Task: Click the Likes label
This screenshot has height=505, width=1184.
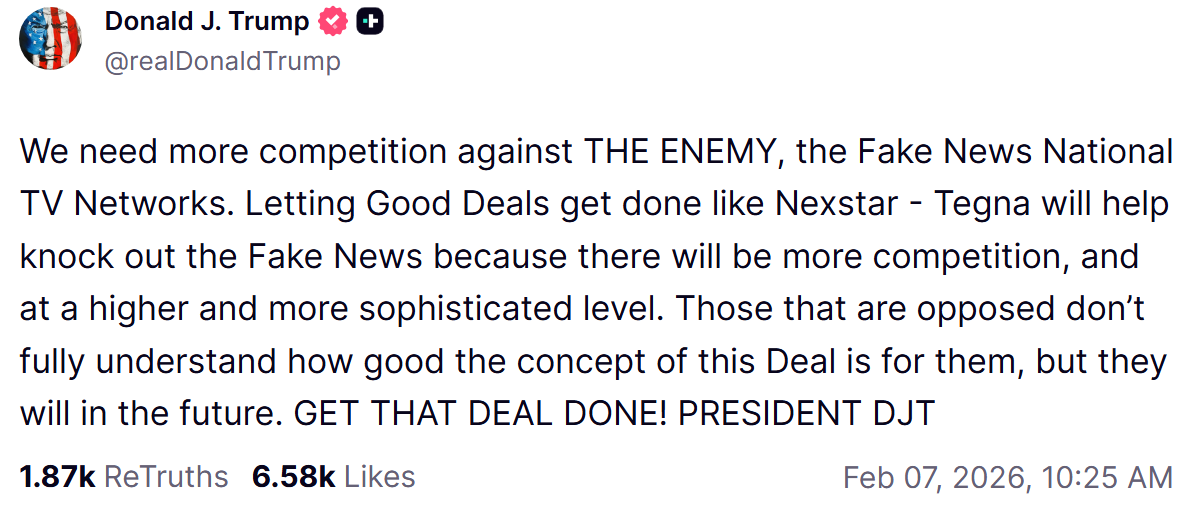Action: (380, 477)
